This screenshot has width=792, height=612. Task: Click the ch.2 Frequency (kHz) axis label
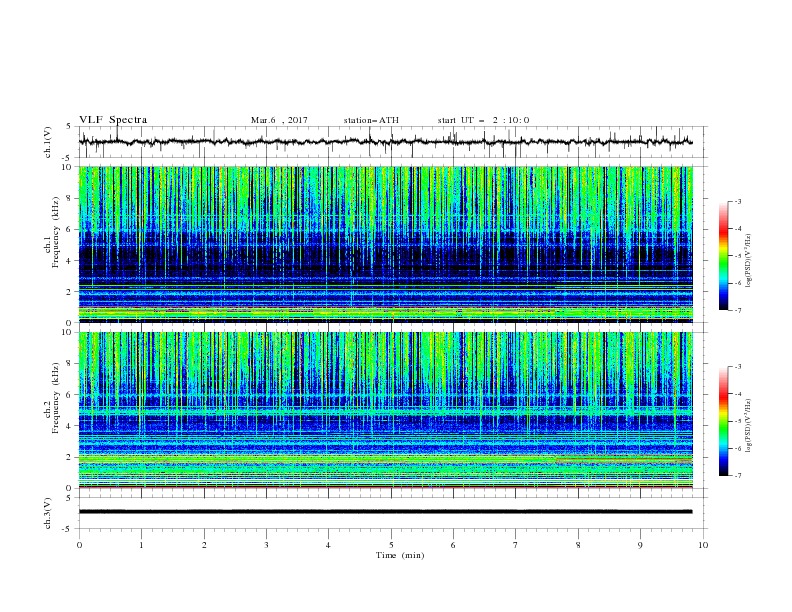[52, 398]
